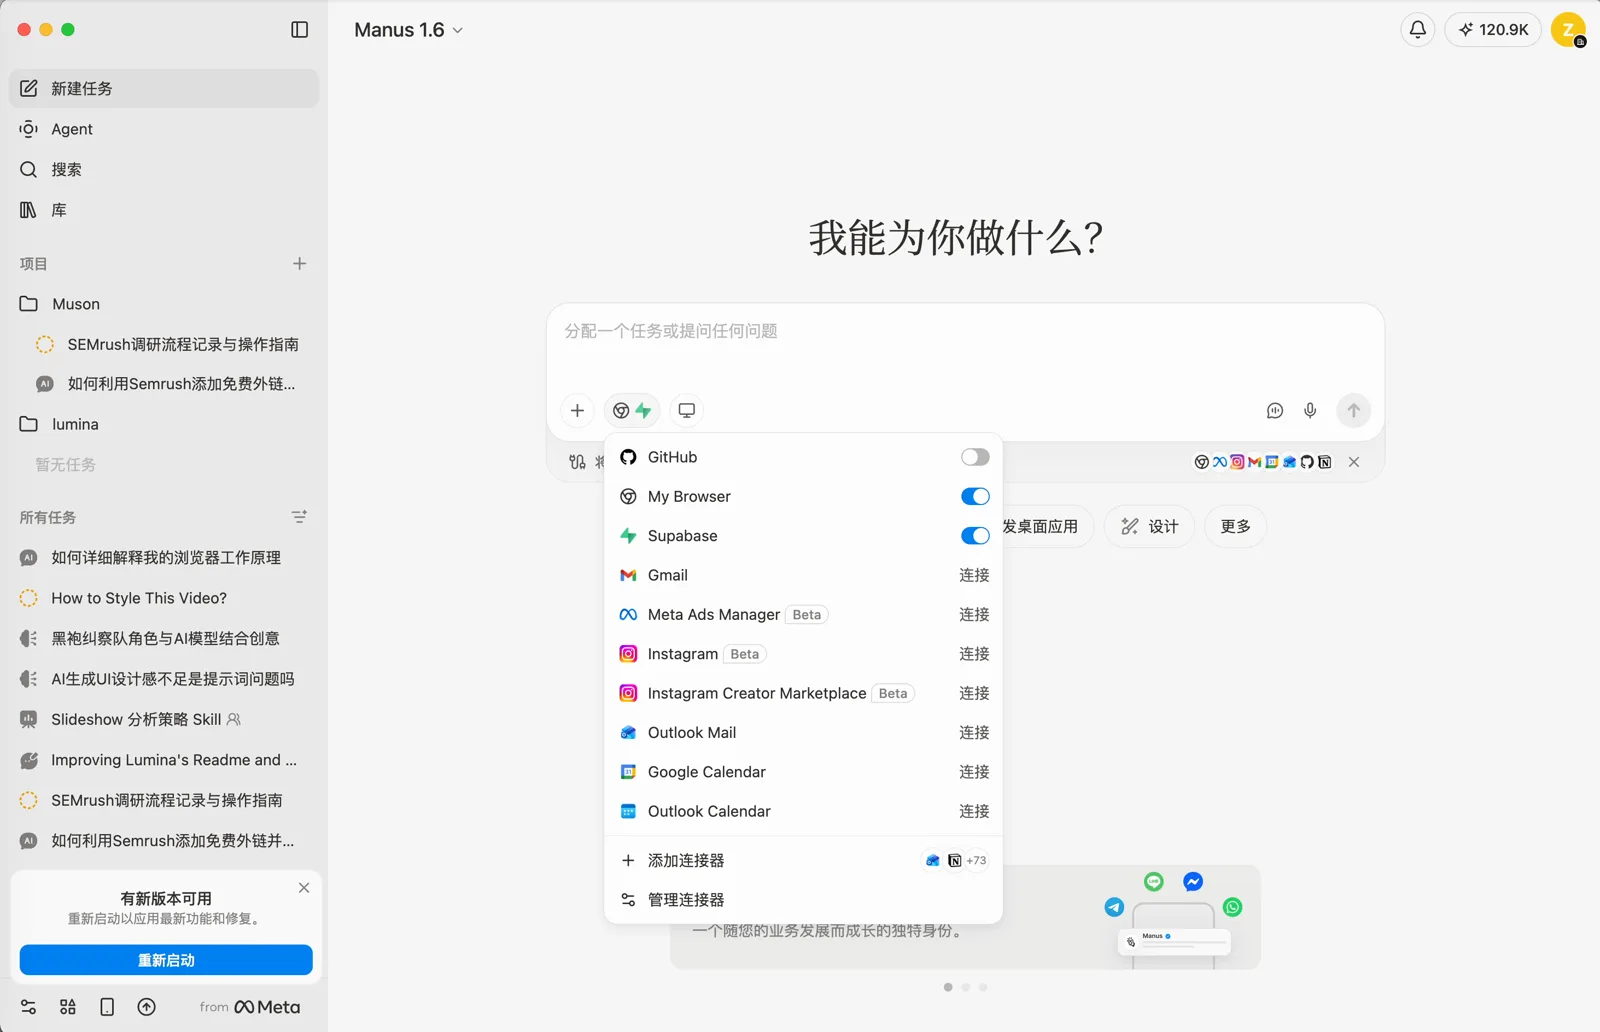
Task: Open task 如何详细解释我的浏览器工作原理
Action: click(164, 558)
